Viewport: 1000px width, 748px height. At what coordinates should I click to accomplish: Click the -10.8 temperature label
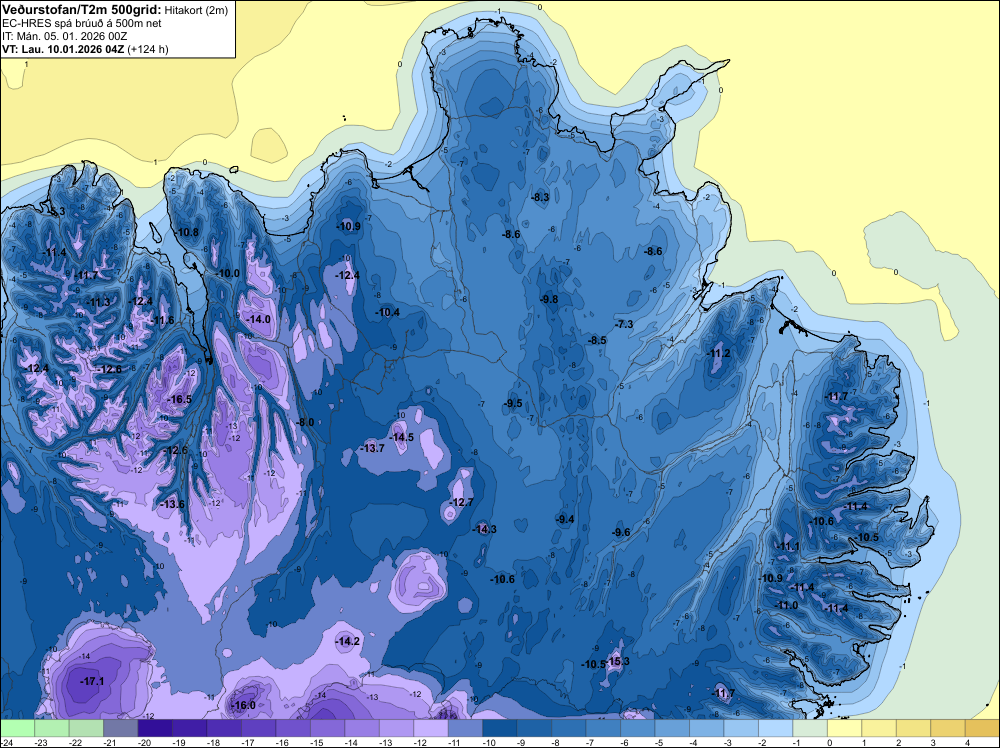[x=186, y=232]
